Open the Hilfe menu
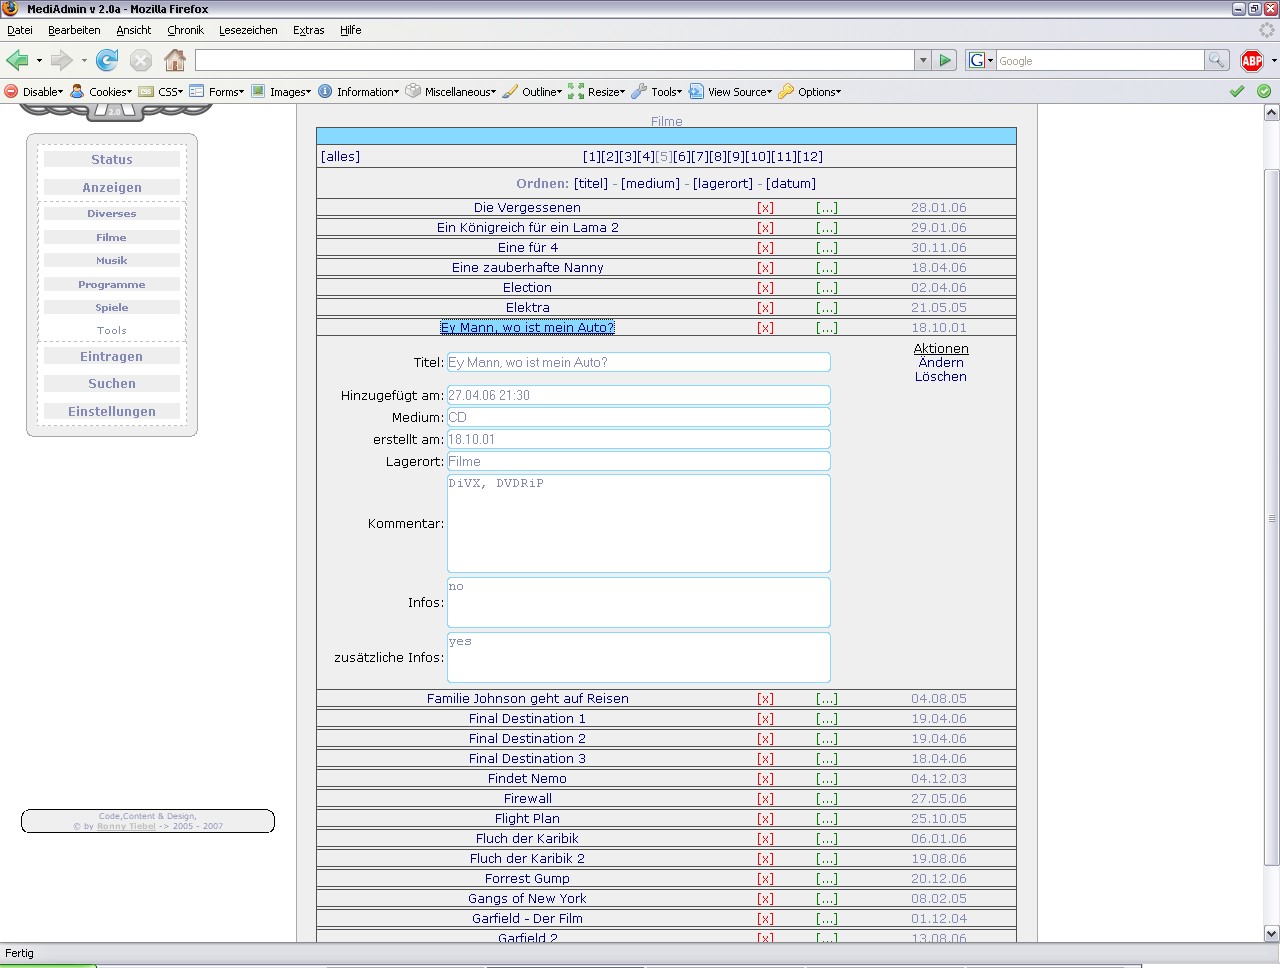Image resolution: width=1280 pixels, height=968 pixels. (x=350, y=30)
